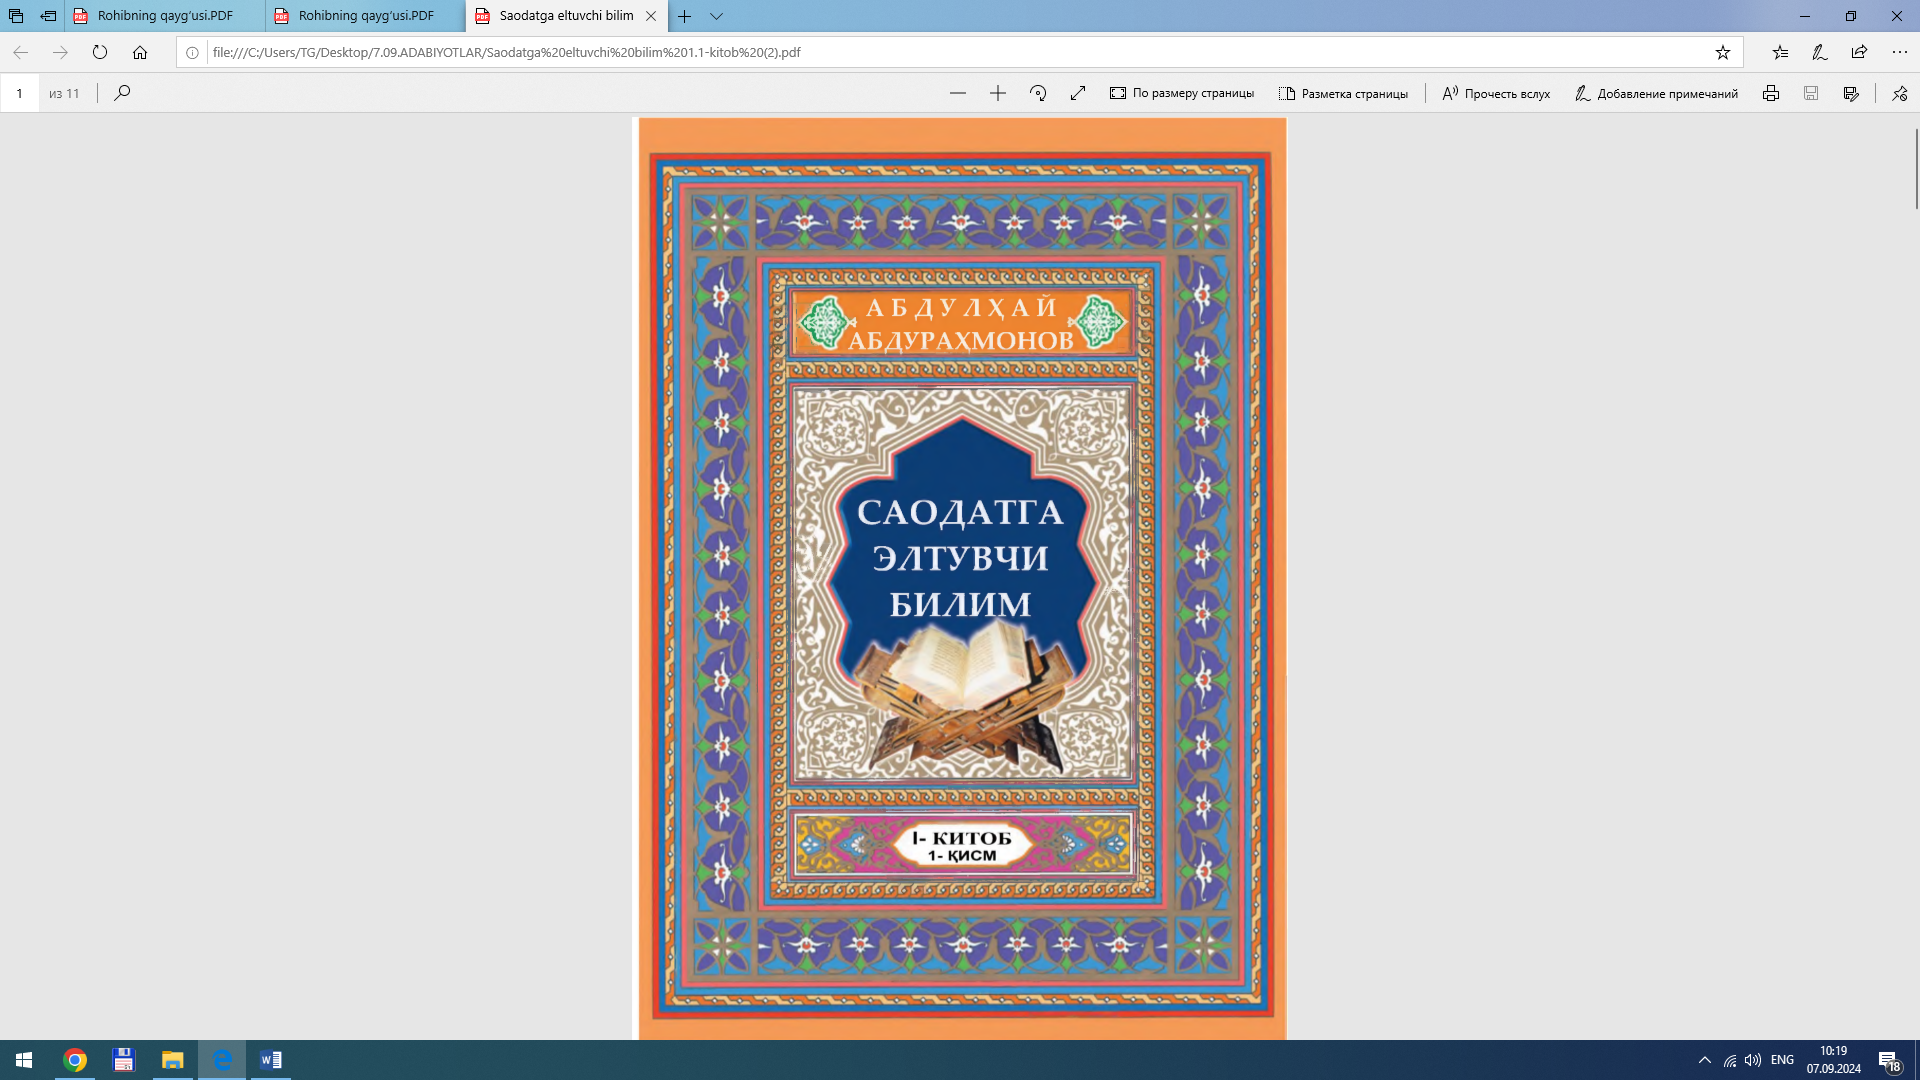
Task: Open the tab preview chevron dropdown
Action: click(x=716, y=16)
